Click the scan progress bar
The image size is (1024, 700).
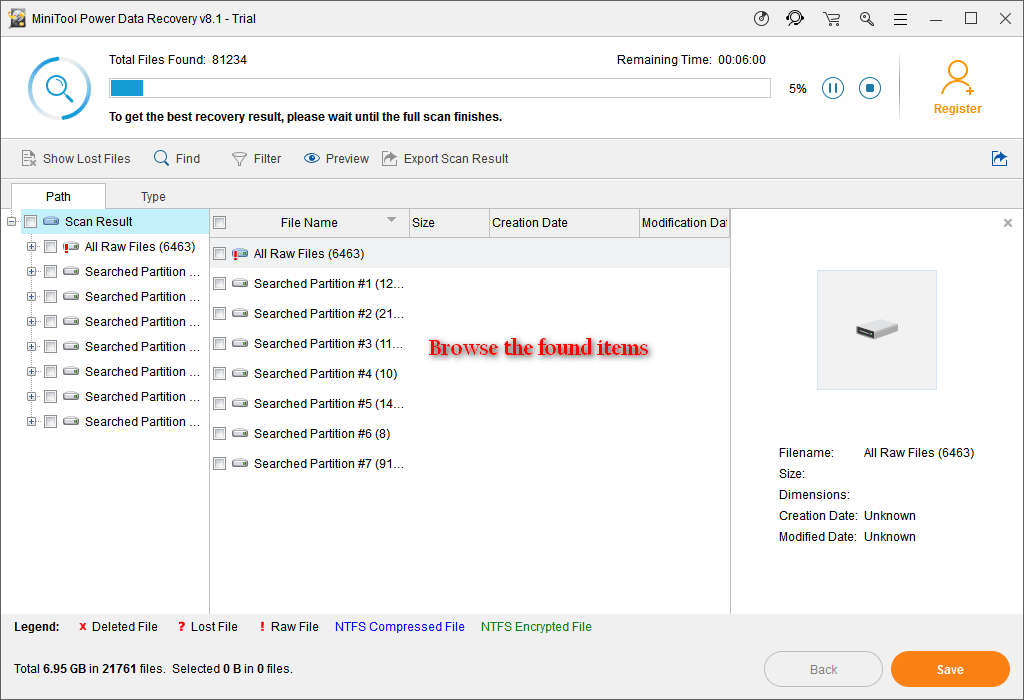click(440, 88)
